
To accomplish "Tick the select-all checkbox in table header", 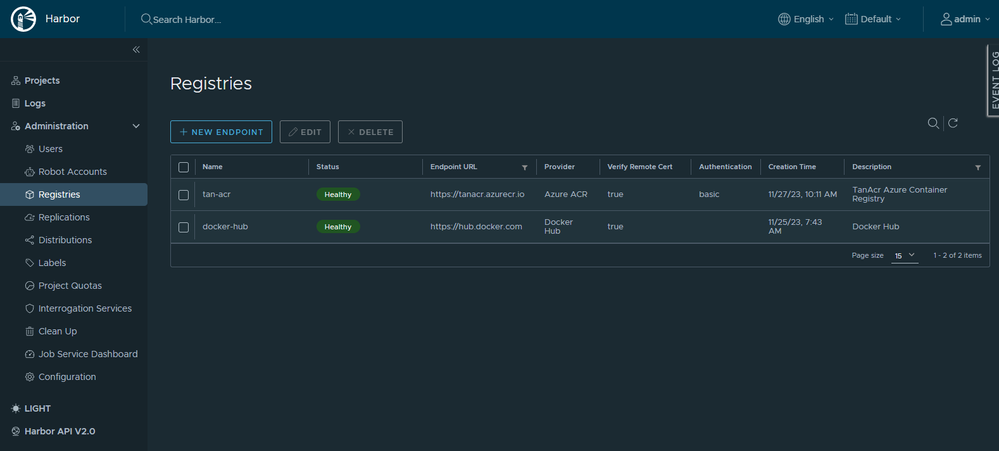I will pyautogui.click(x=183, y=167).
